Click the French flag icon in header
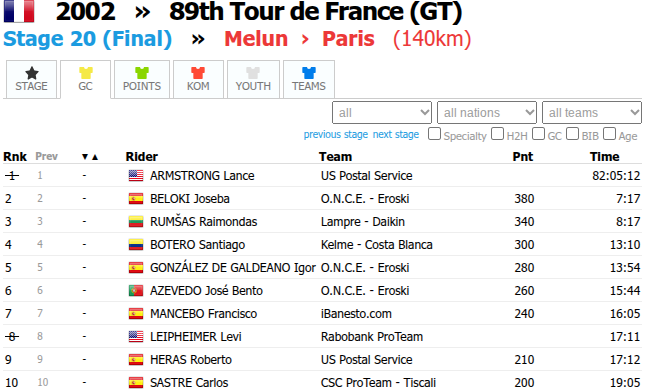Image resolution: width=646 pixels, height=390 pixels. tap(19, 11)
